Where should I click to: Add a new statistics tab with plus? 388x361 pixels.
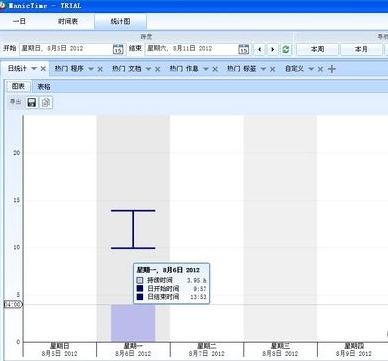pyautogui.click(x=332, y=69)
